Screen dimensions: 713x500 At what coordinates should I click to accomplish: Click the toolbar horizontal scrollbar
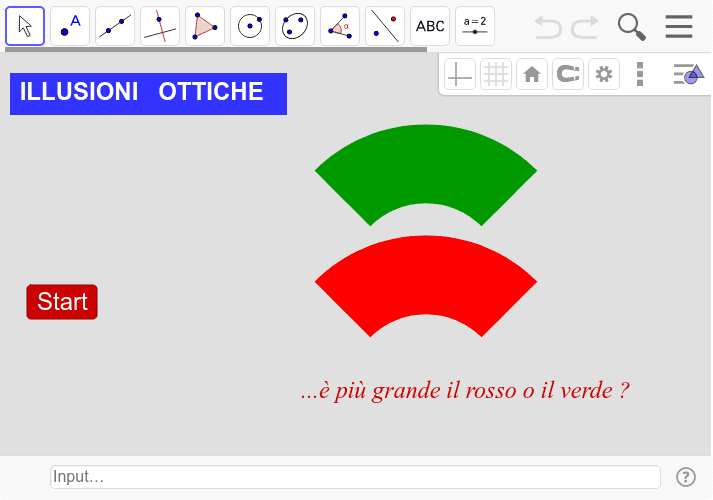(x=216, y=49)
